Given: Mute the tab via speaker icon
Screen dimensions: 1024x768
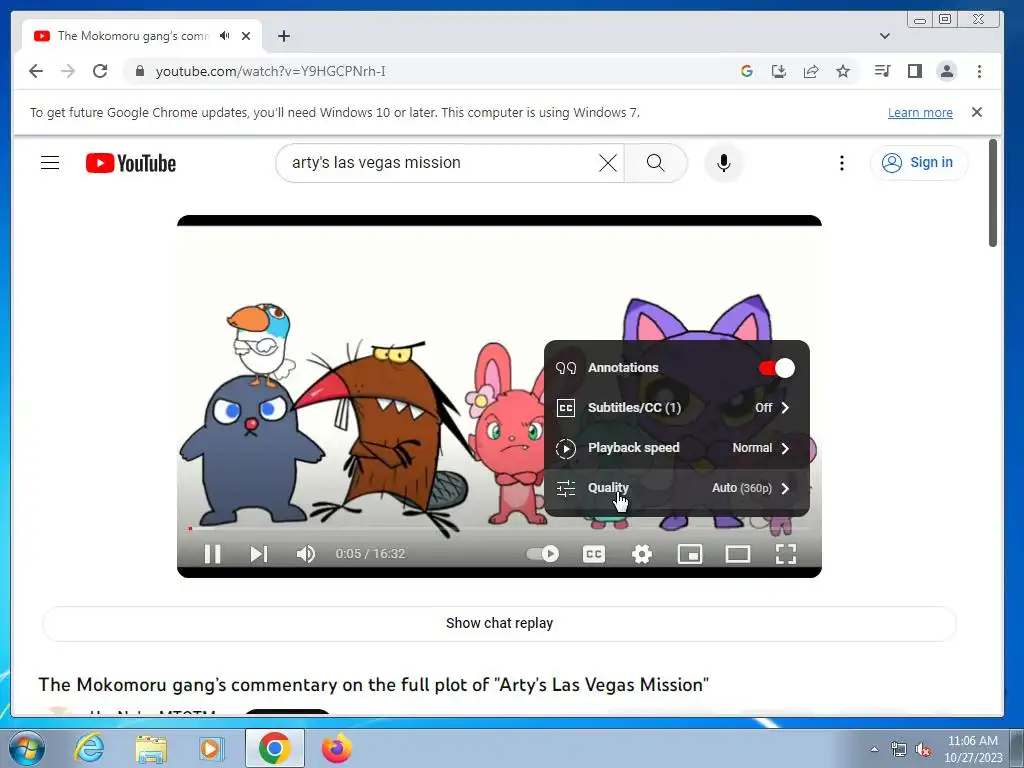Looking at the screenshot, I should click(x=225, y=36).
